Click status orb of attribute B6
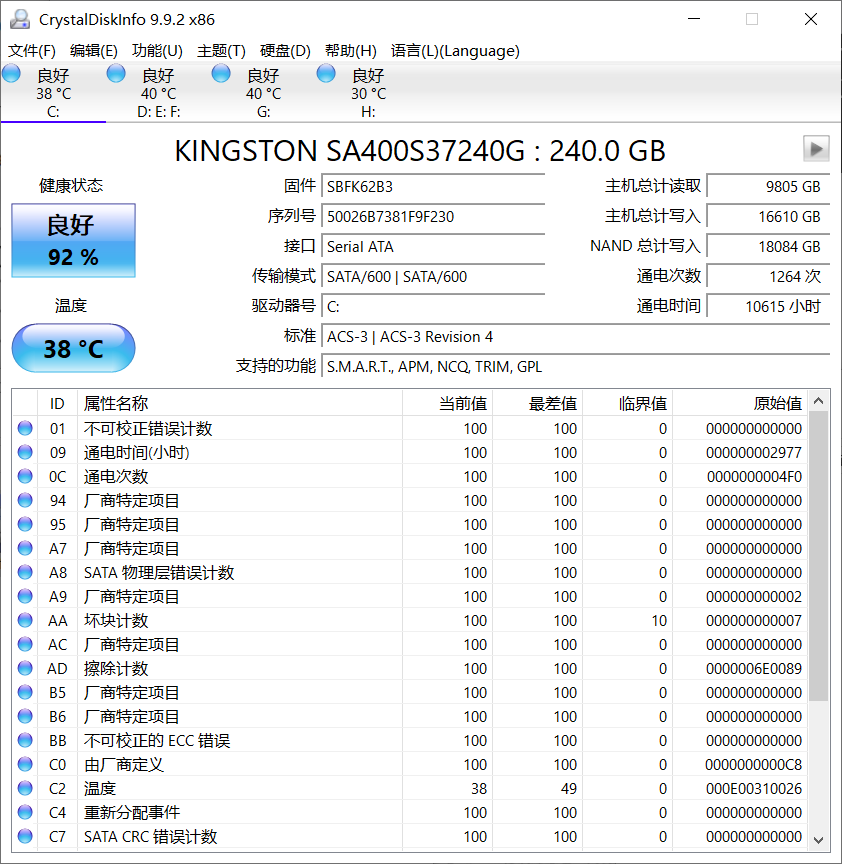Image resolution: width=842 pixels, height=864 pixels. [x=25, y=716]
